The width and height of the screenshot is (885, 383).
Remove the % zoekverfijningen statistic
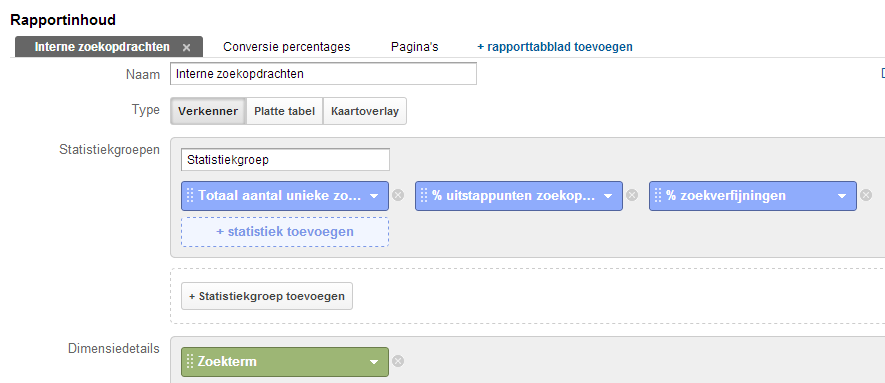click(x=866, y=195)
